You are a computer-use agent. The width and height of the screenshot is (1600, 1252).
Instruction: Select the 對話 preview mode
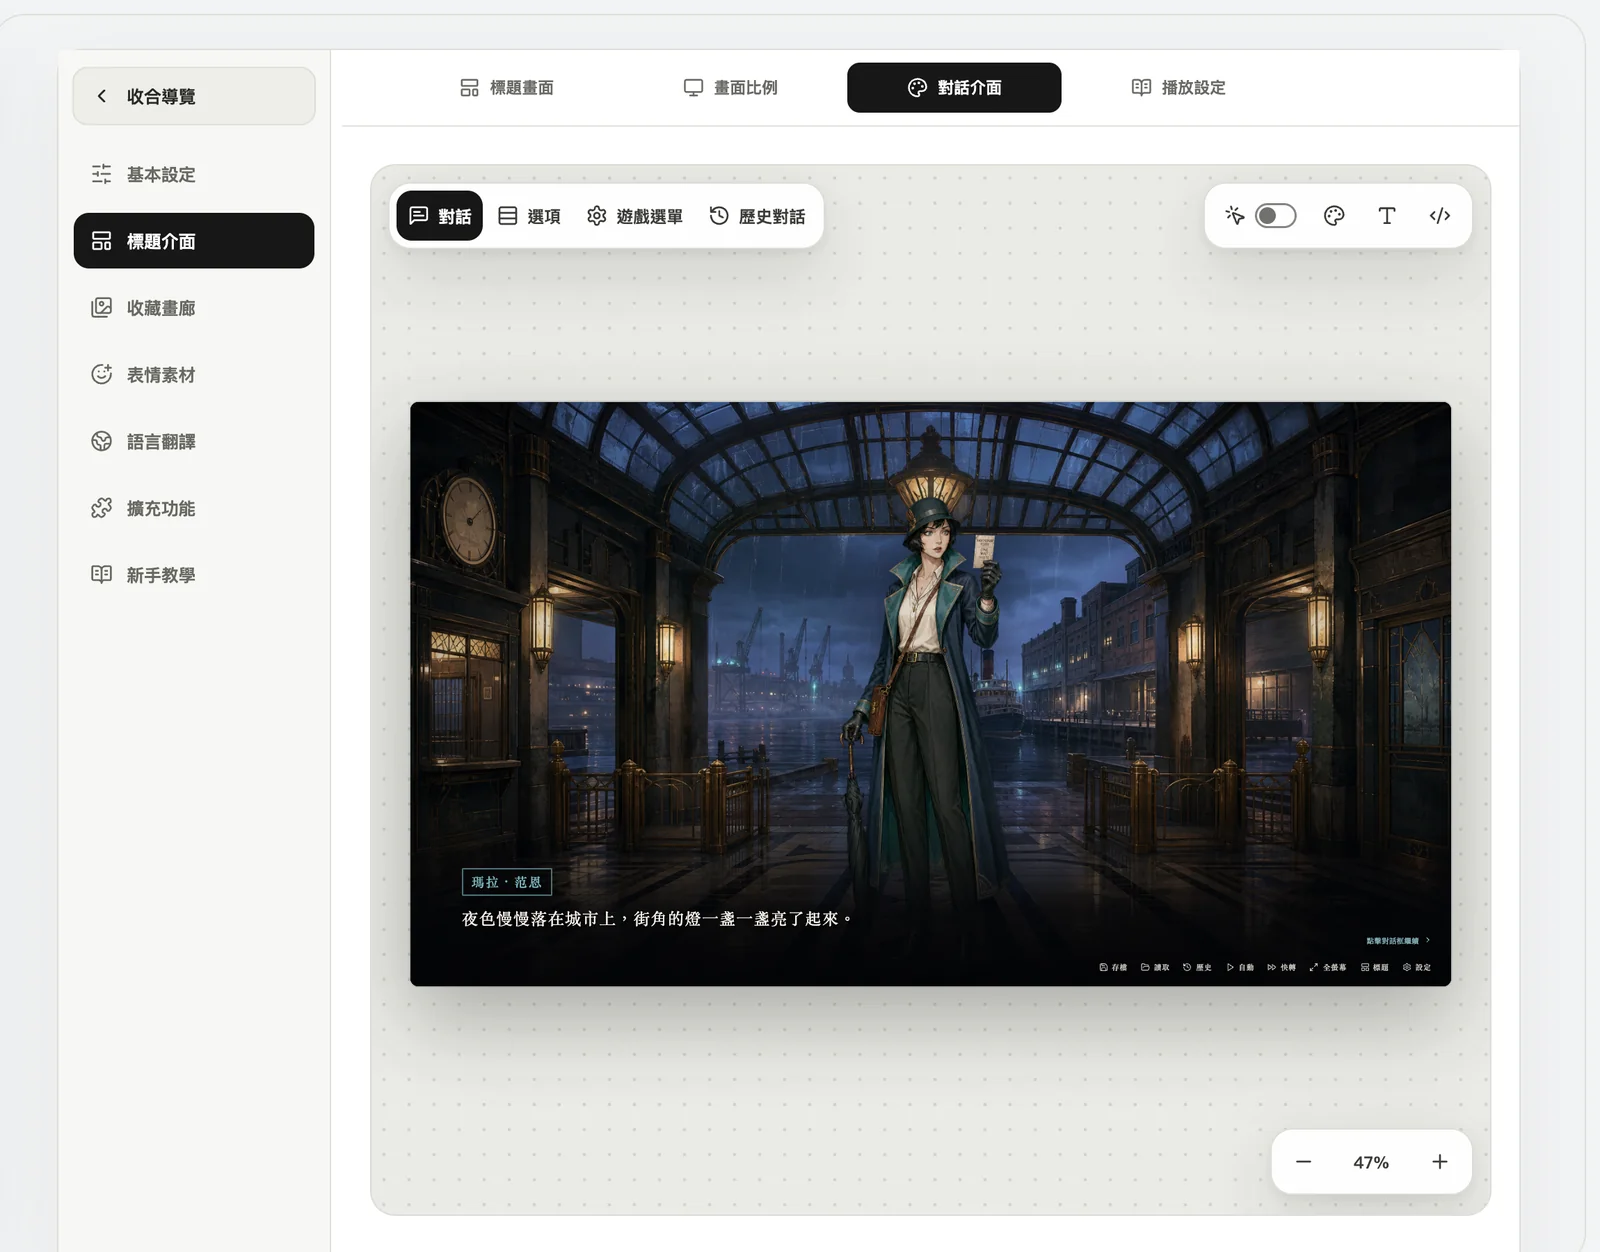tap(440, 216)
